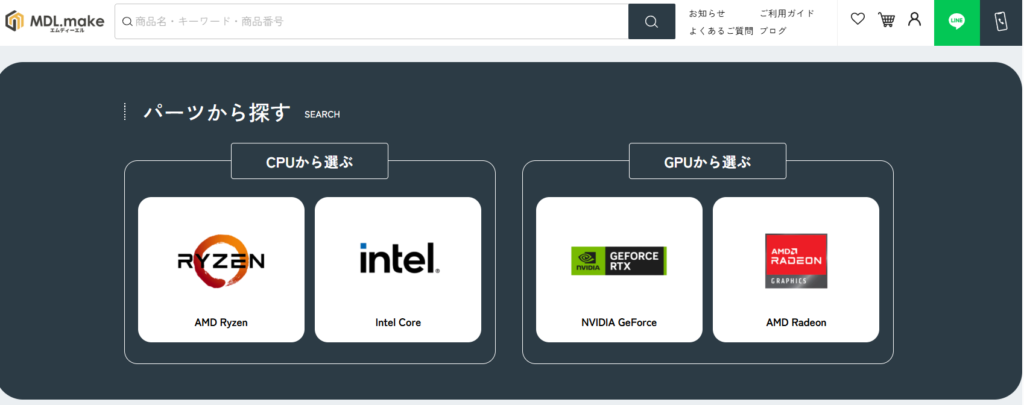Click the Intel logo image
Screen dimensions: 1024x405
(x=398, y=259)
